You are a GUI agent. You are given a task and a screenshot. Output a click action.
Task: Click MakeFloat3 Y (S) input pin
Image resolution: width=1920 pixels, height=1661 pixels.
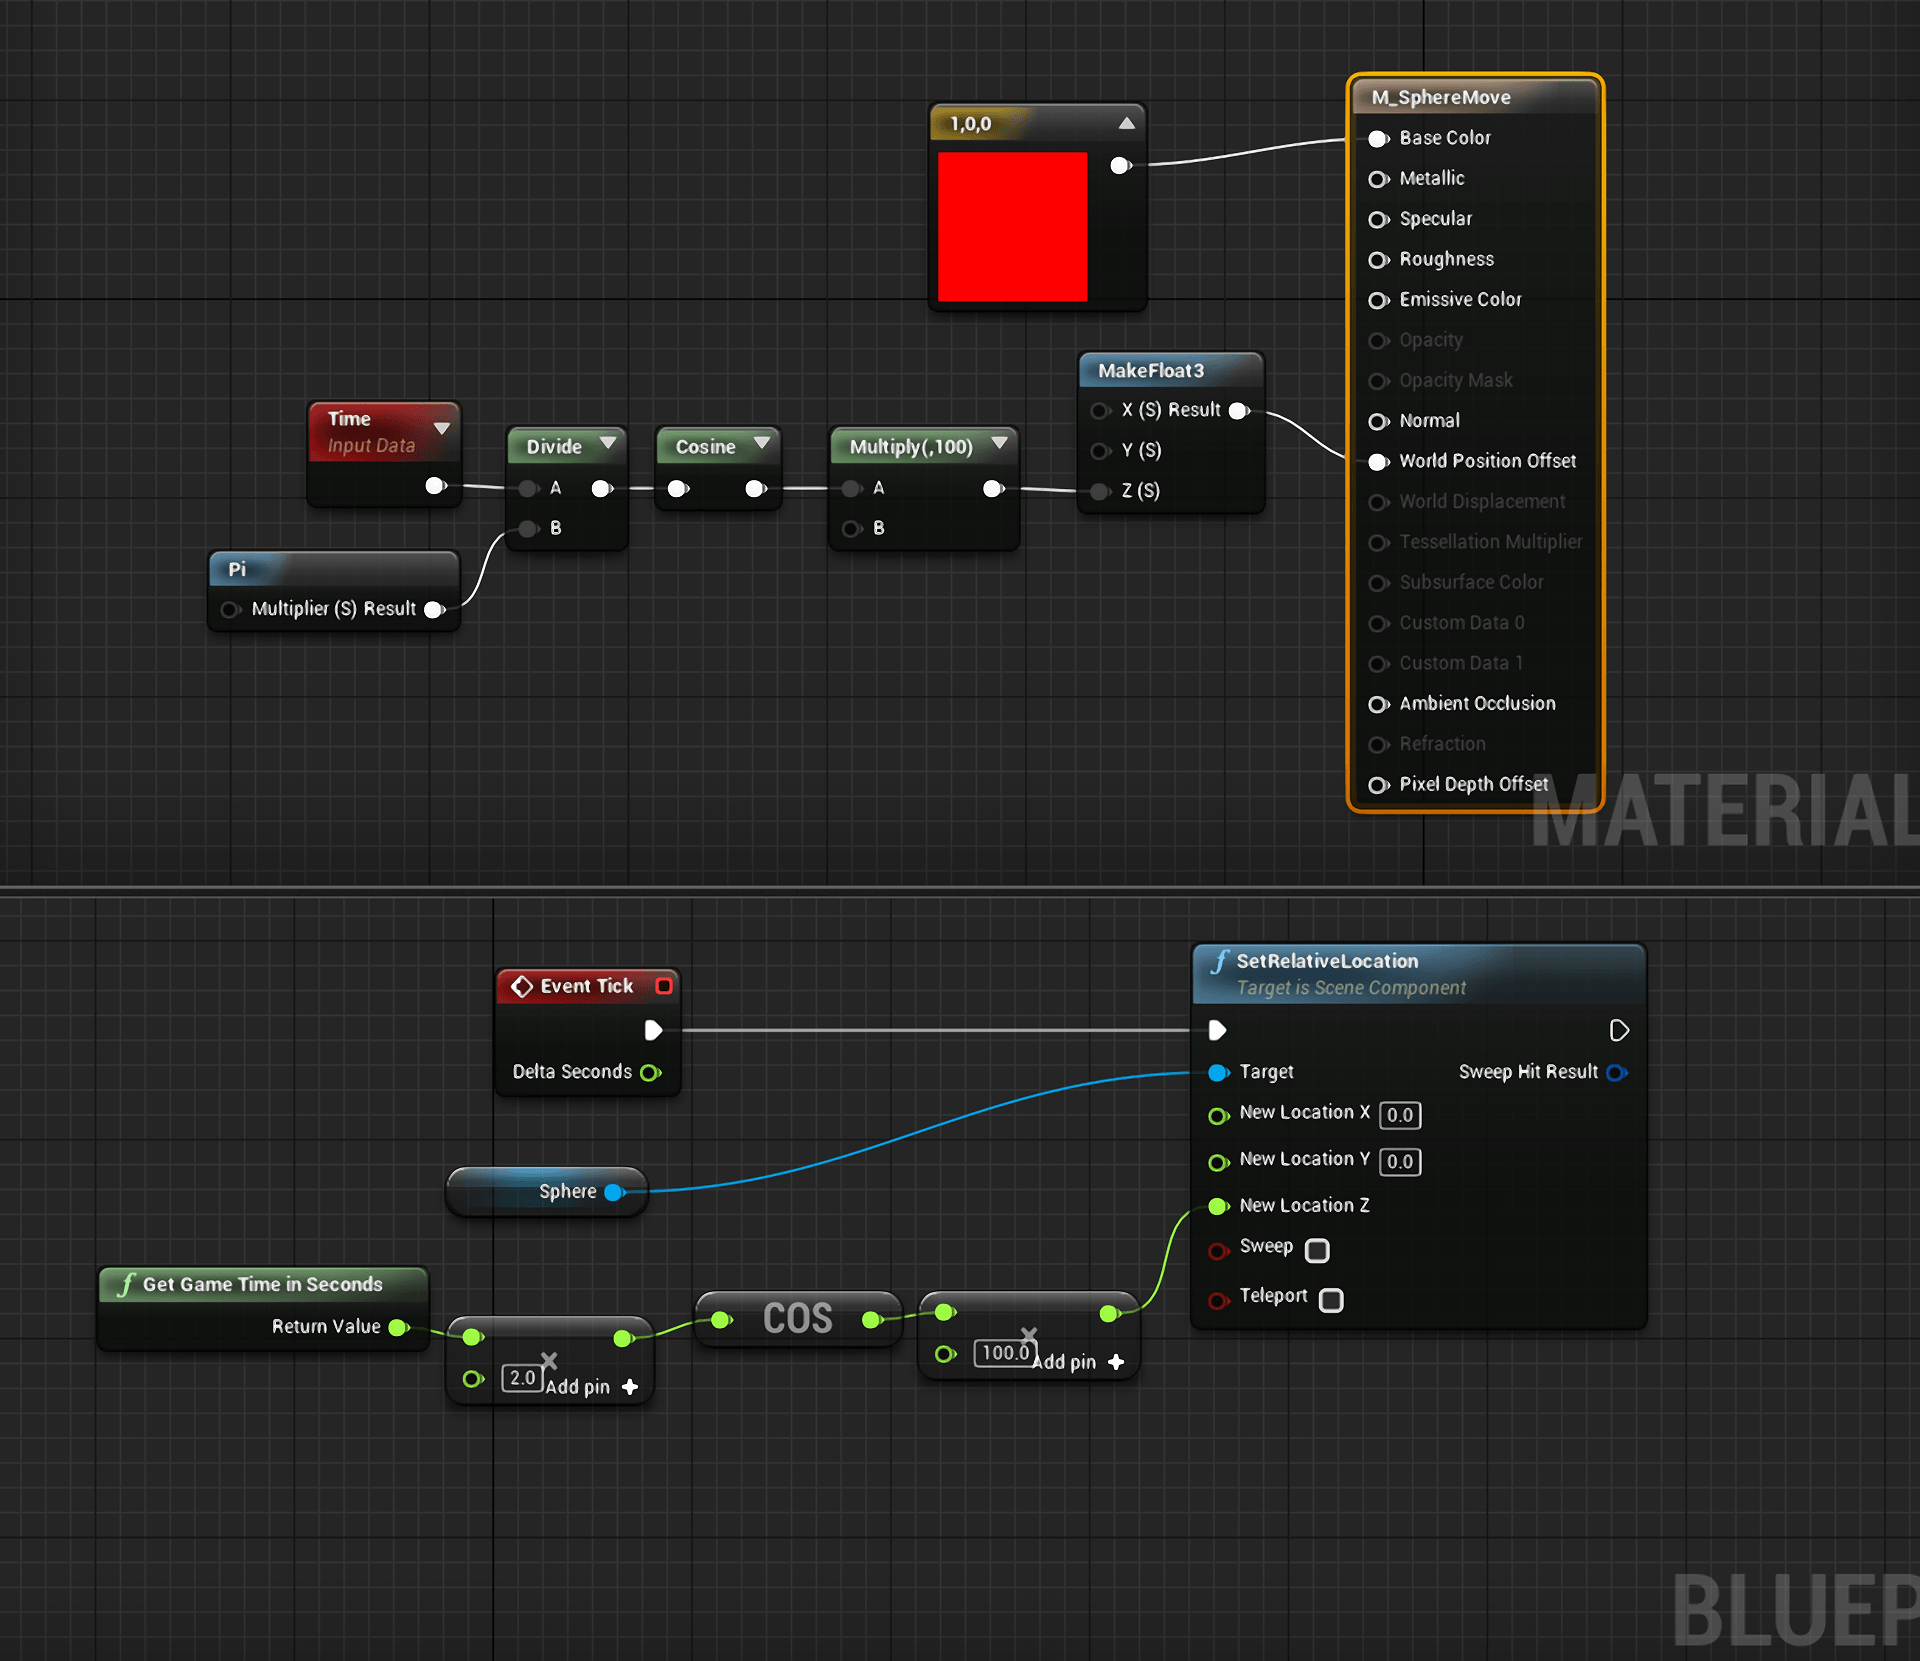click(1101, 451)
